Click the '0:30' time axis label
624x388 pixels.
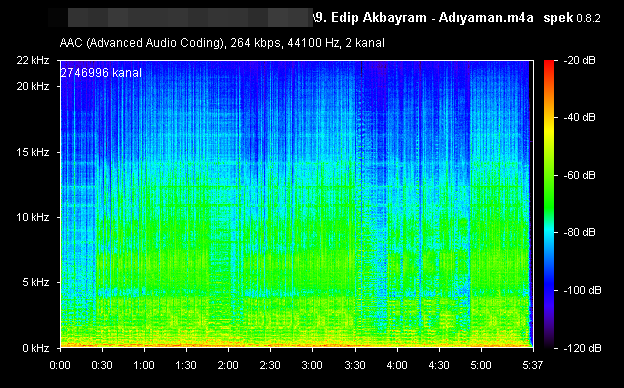click(102, 365)
